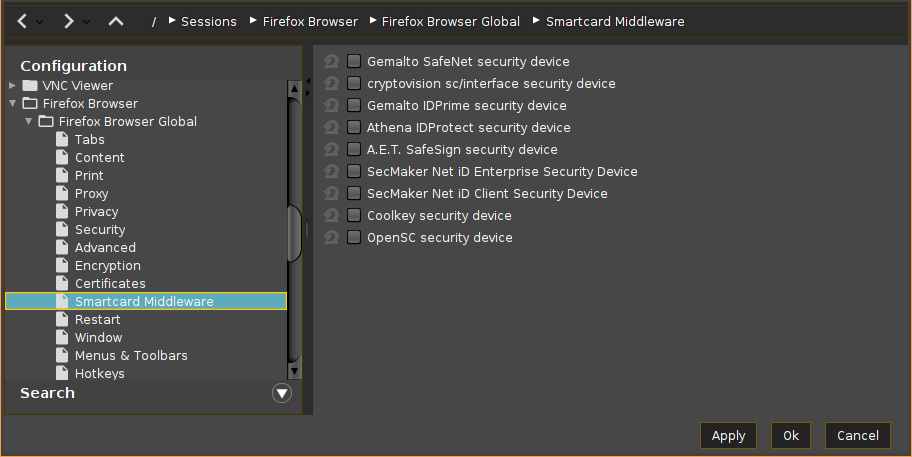Screen dimensions: 912x457
Task: Expand the Search panel arrow
Action: 282,393
